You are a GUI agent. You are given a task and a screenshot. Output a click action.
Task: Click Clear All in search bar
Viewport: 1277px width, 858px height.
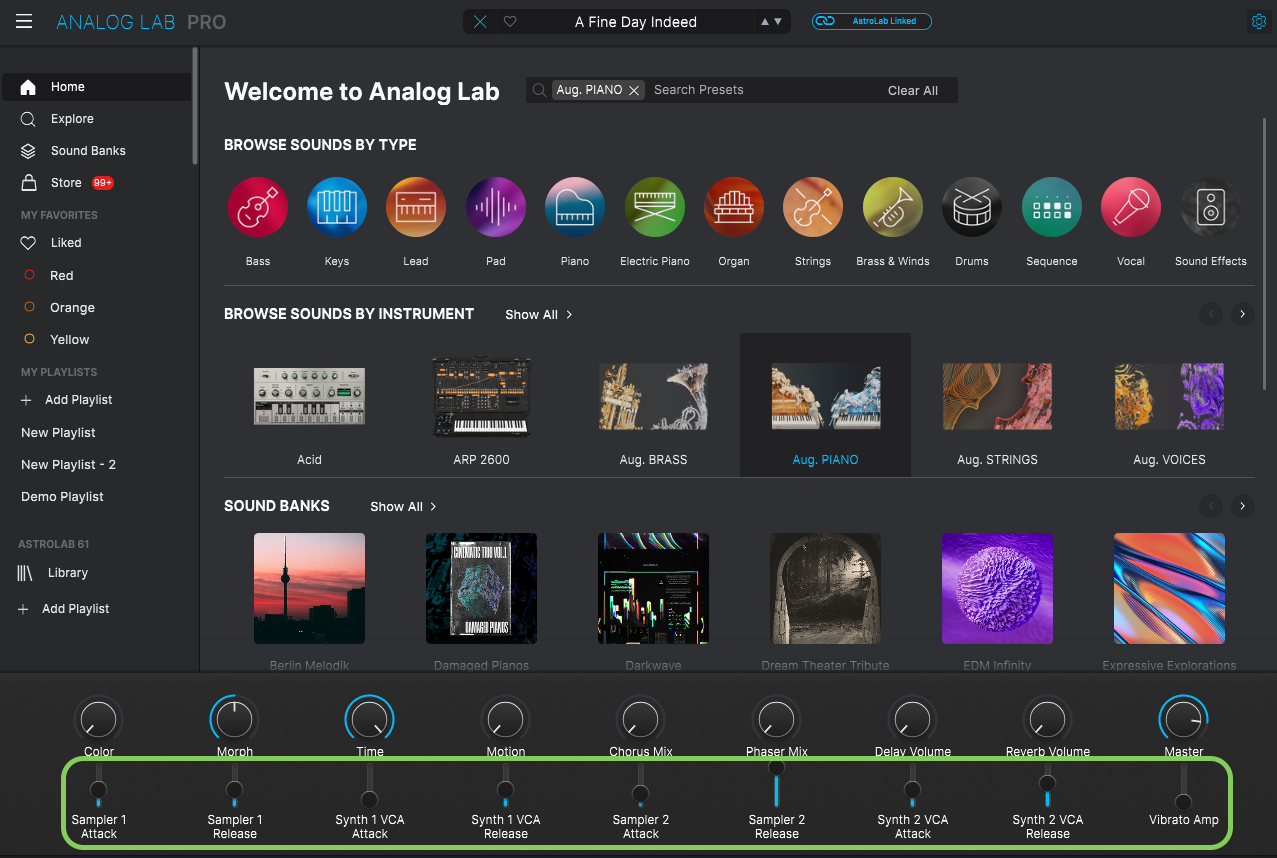click(x=913, y=90)
